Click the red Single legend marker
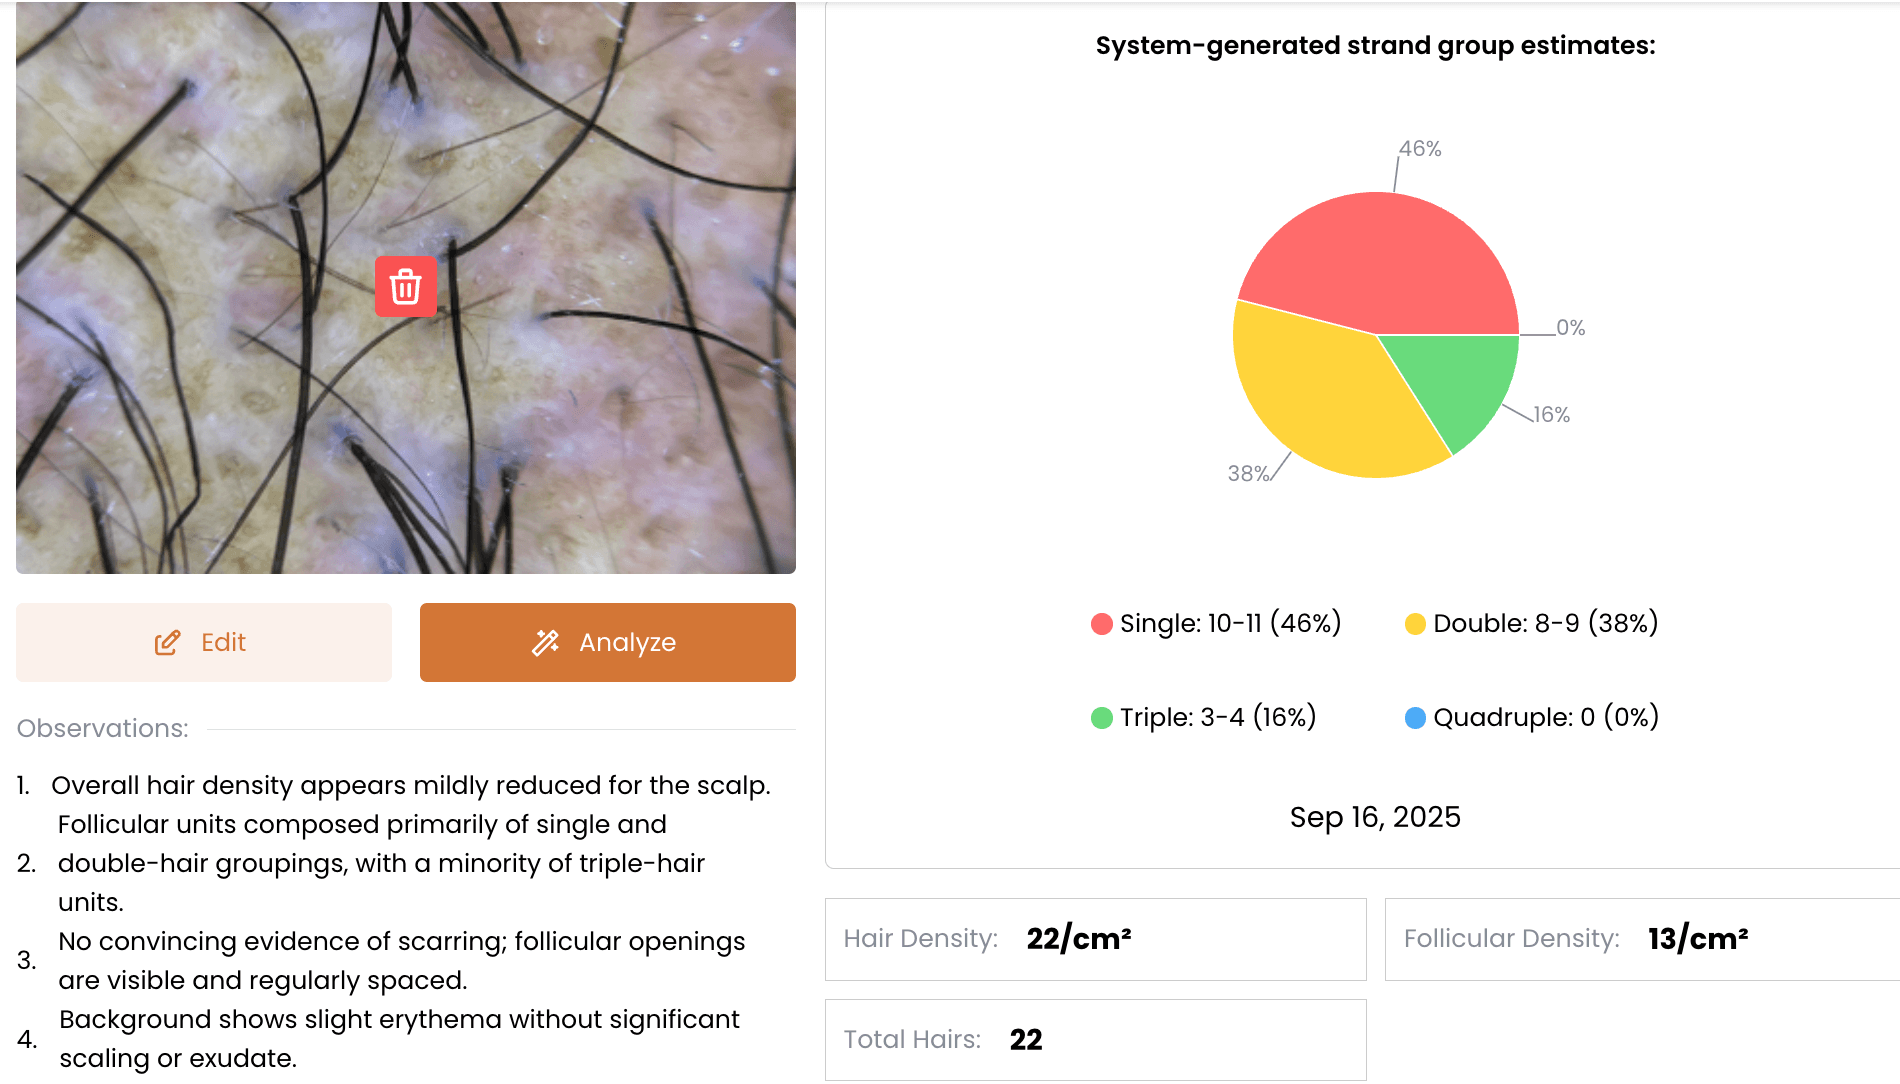This screenshot has height=1084, width=1900. (x=1100, y=622)
